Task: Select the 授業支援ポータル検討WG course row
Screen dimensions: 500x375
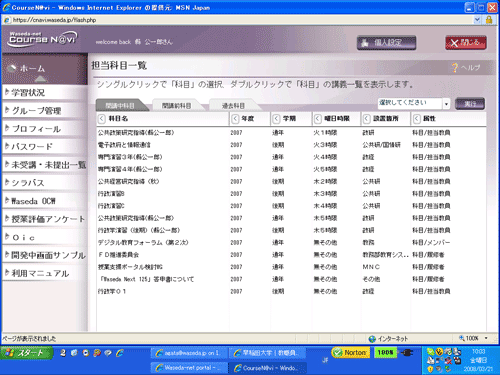Action: click(291, 267)
